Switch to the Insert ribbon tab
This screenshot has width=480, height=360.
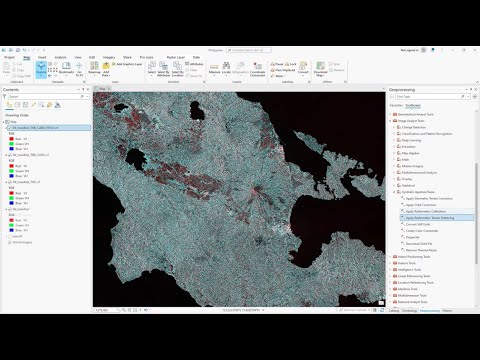(42, 57)
